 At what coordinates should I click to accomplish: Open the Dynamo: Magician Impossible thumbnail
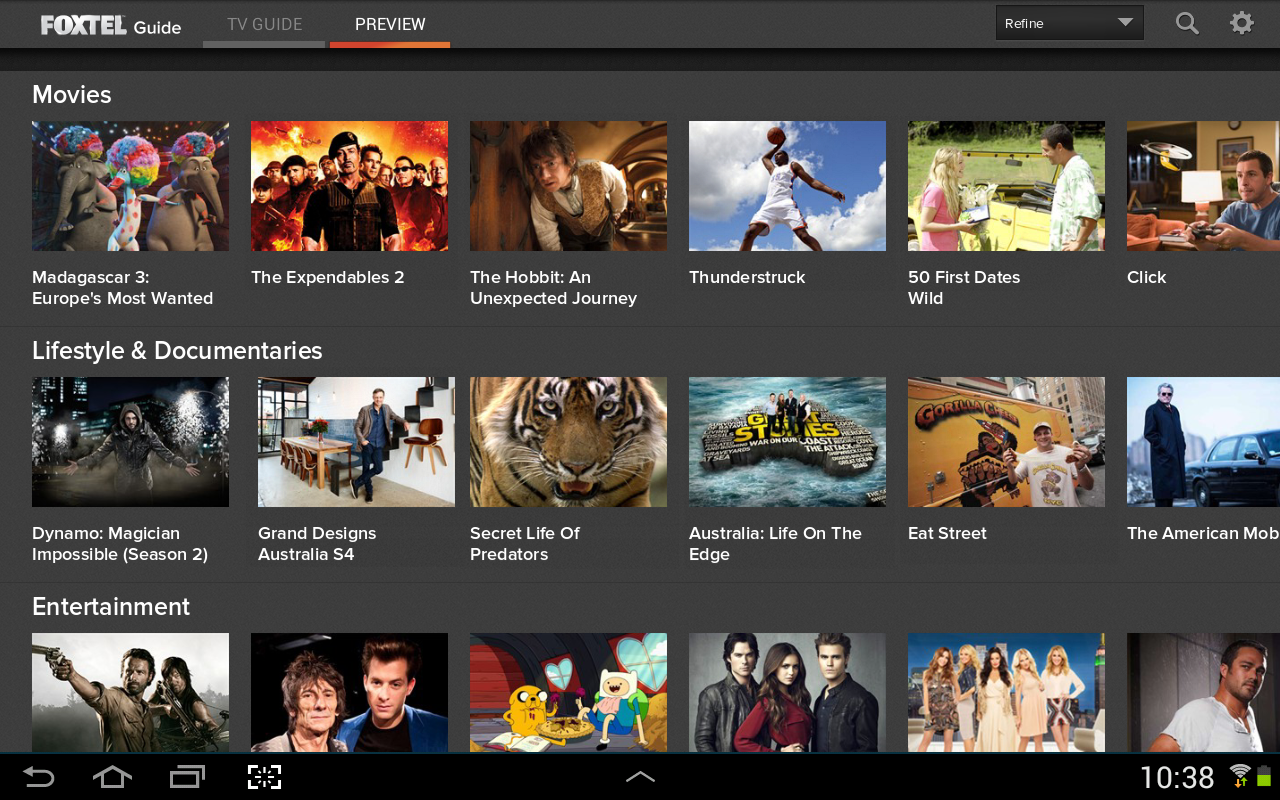click(x=130, y=442)
